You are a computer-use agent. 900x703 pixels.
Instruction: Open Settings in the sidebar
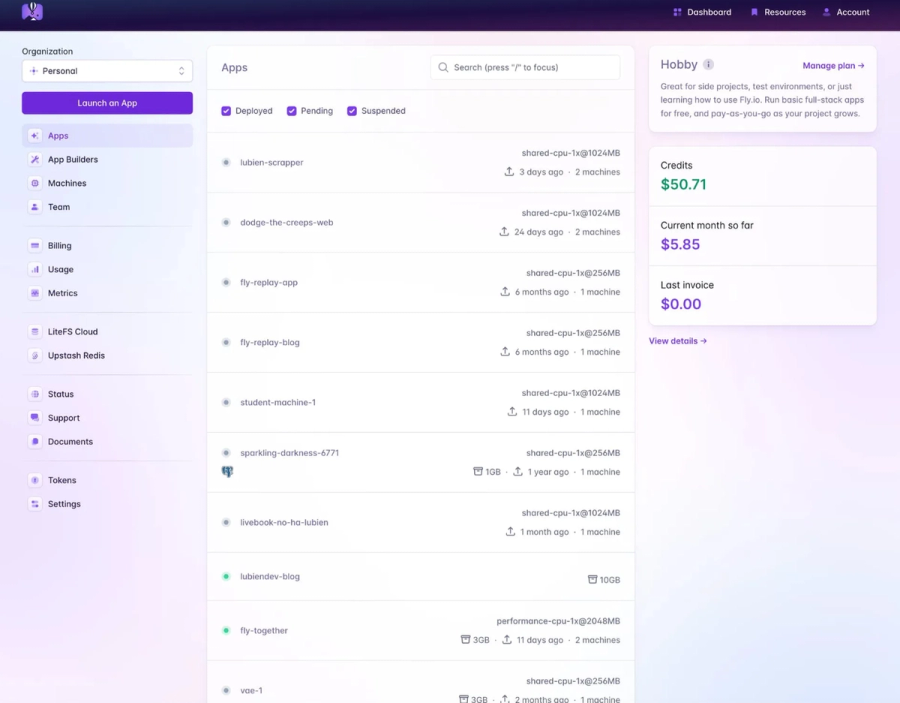point(107,504)
